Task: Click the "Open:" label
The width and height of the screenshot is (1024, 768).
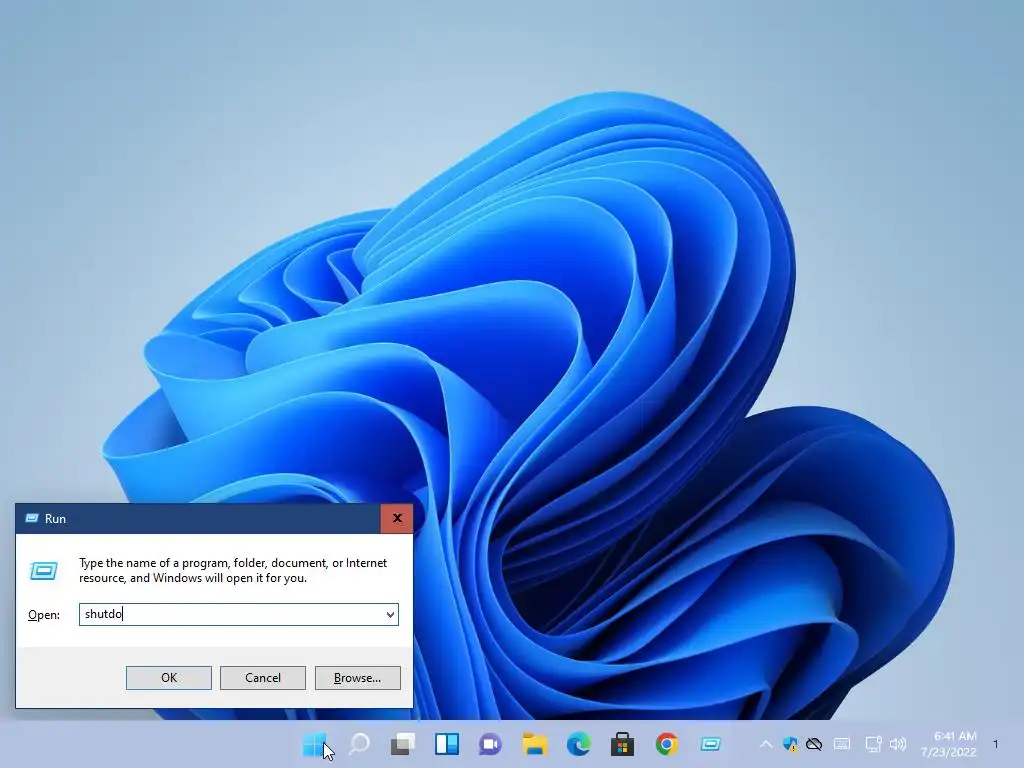Action: click(44, 615)
